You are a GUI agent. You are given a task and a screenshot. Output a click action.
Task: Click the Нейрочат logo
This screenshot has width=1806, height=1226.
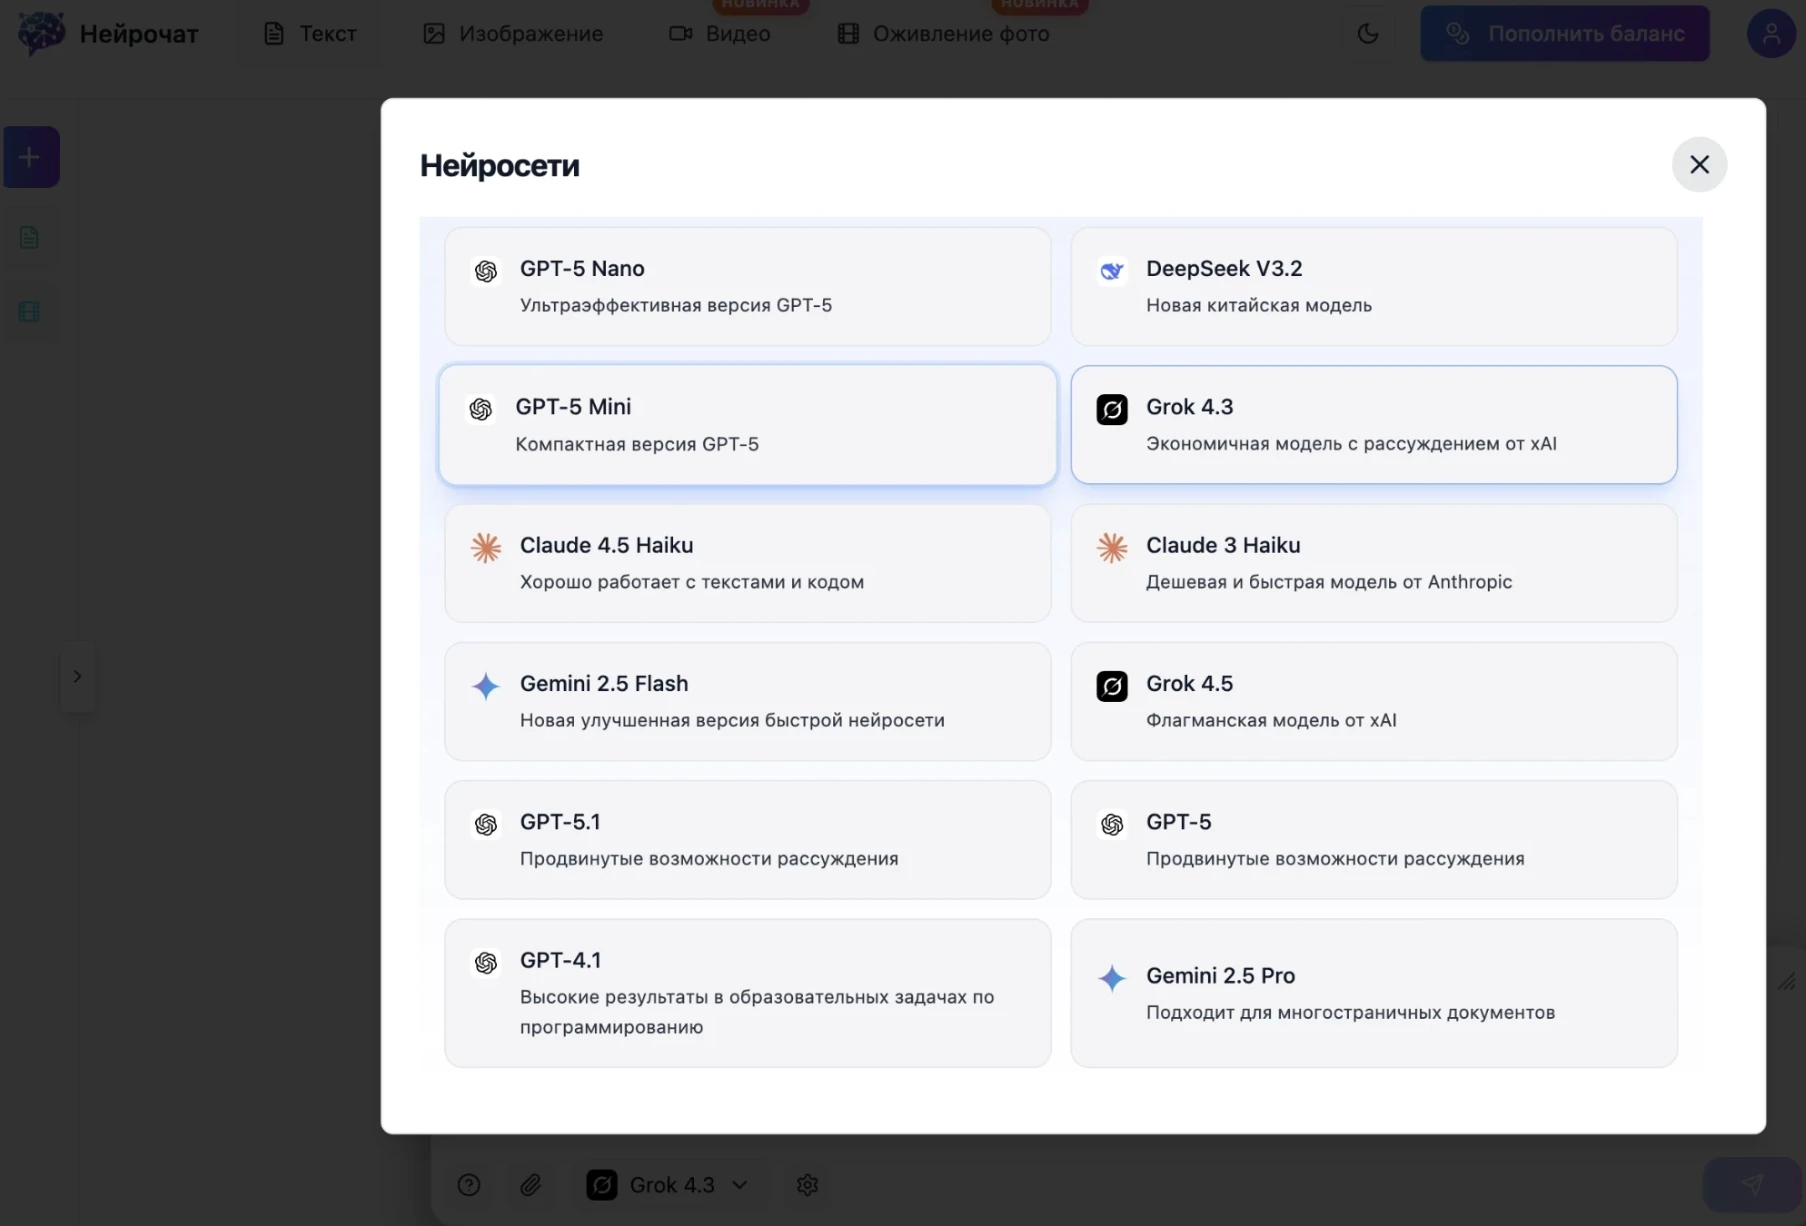42,34
